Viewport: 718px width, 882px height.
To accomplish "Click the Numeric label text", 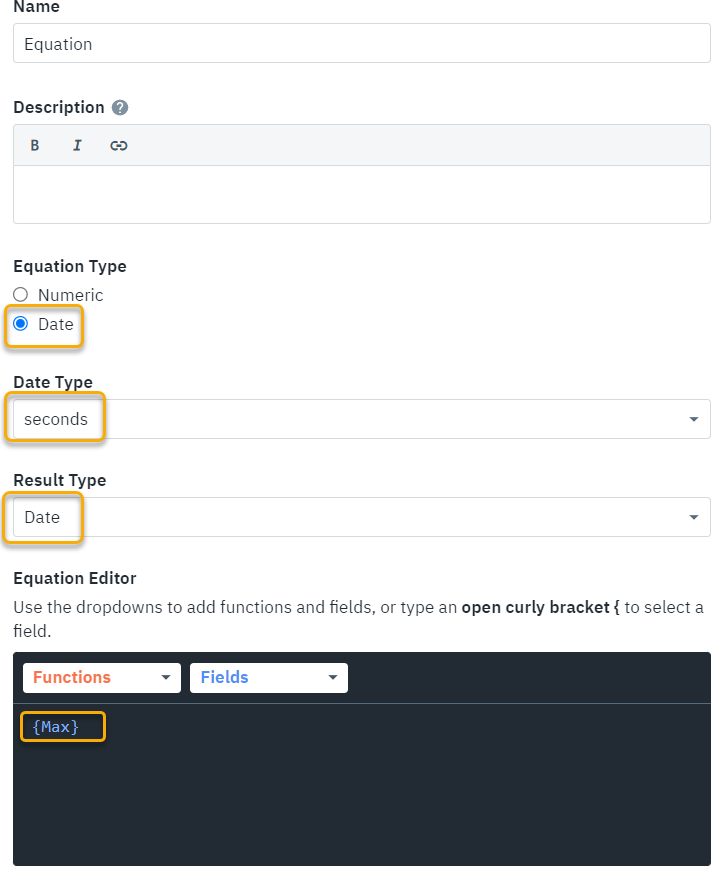I will pyautogui.click(x=70, y=295).
